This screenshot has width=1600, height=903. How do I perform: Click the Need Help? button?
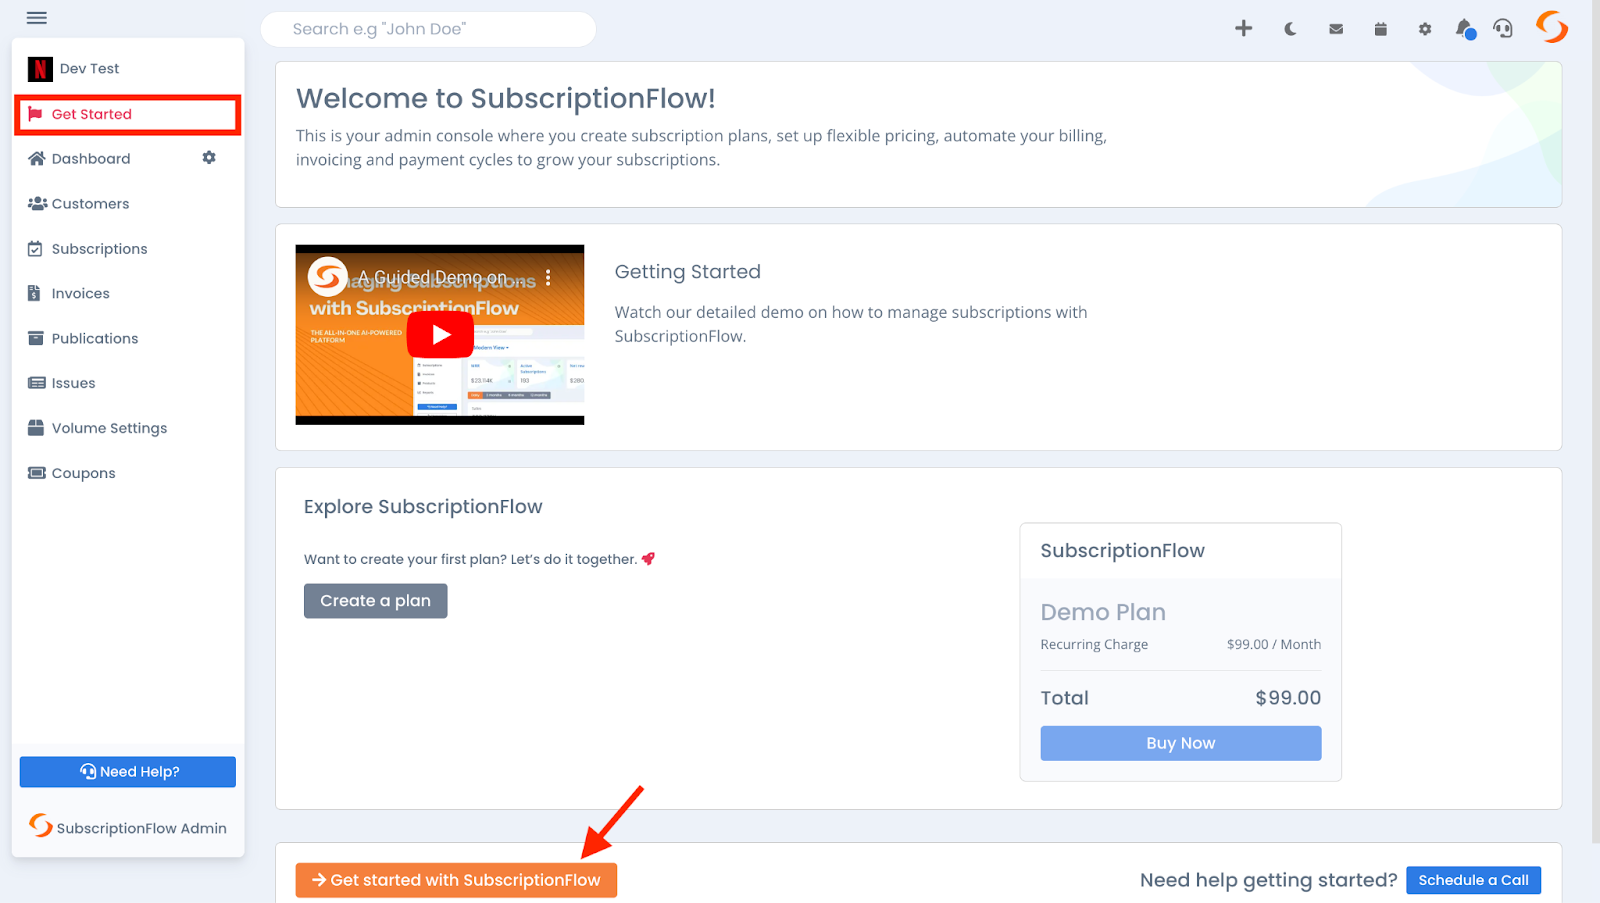pyautogui.click(x=128, y=772)
